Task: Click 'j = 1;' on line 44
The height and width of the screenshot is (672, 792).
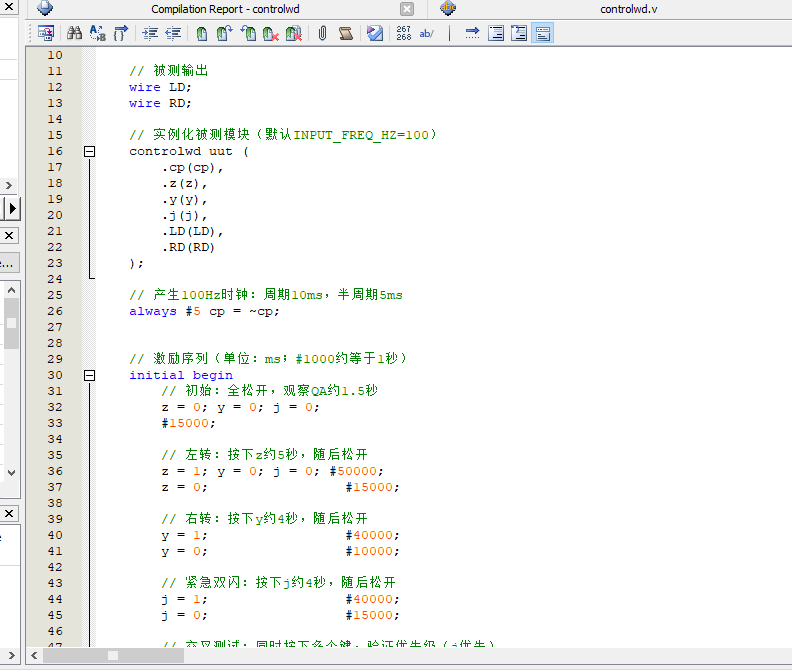Action: click(x=184, y=599)
